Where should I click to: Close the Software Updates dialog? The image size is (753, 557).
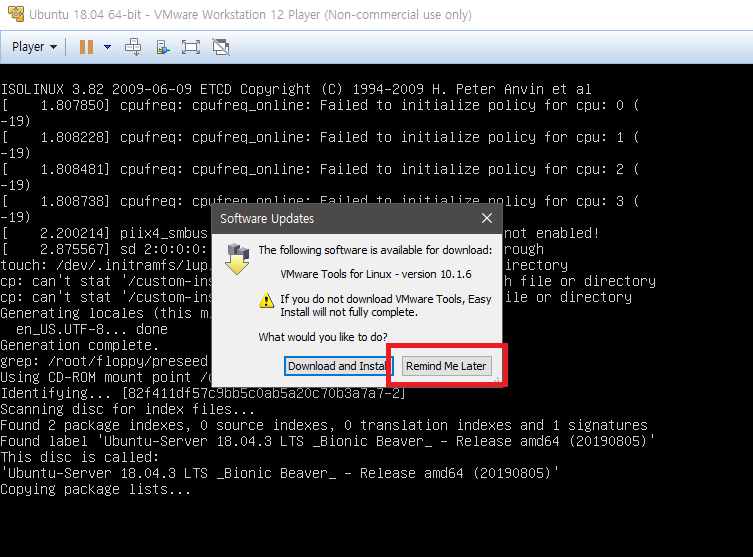(487, 218)
